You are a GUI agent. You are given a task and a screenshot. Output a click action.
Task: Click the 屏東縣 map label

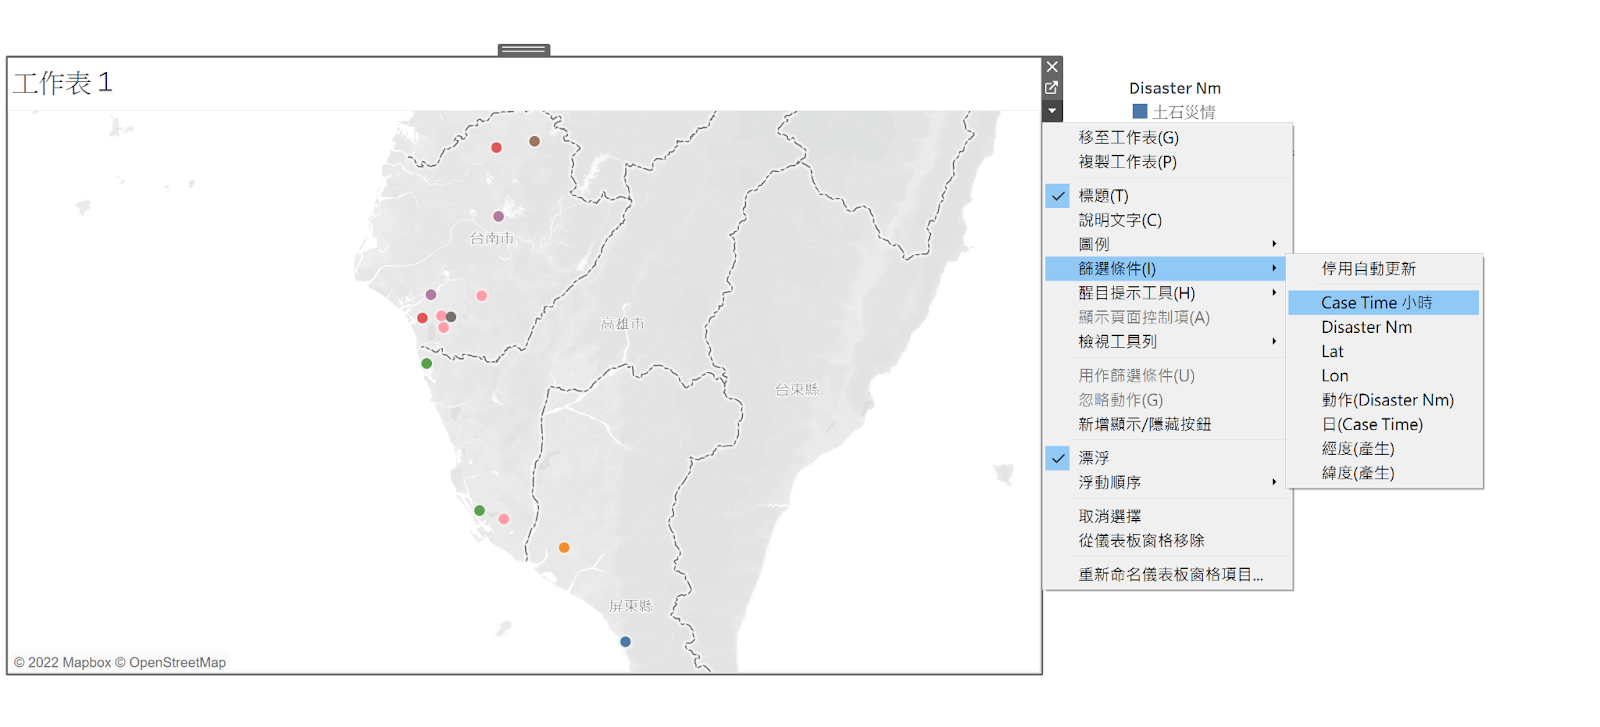pos(631,606)
